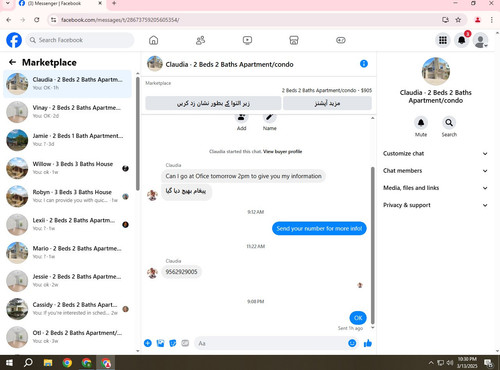
Task: Click the more options Urdu button
Action: point(327,103)
